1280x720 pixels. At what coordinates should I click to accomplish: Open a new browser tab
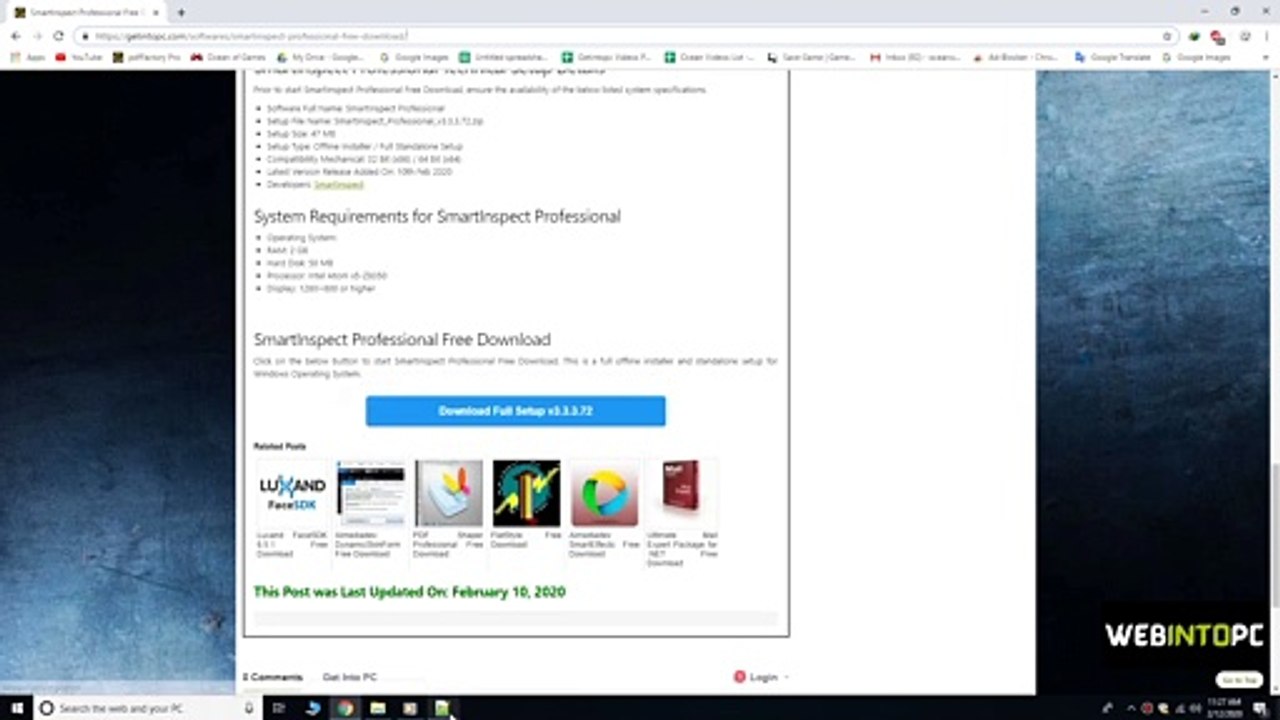point(181,13)
